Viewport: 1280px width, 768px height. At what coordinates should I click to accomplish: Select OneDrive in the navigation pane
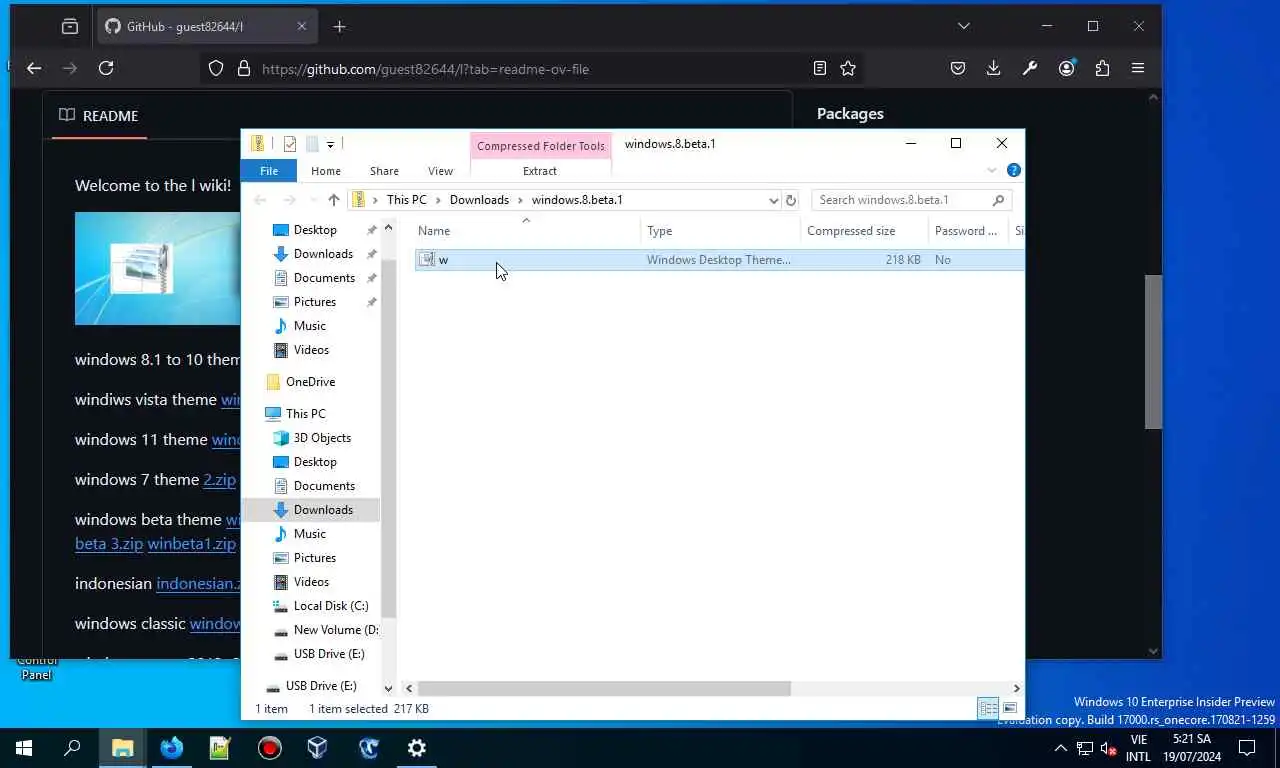[310, 382]
